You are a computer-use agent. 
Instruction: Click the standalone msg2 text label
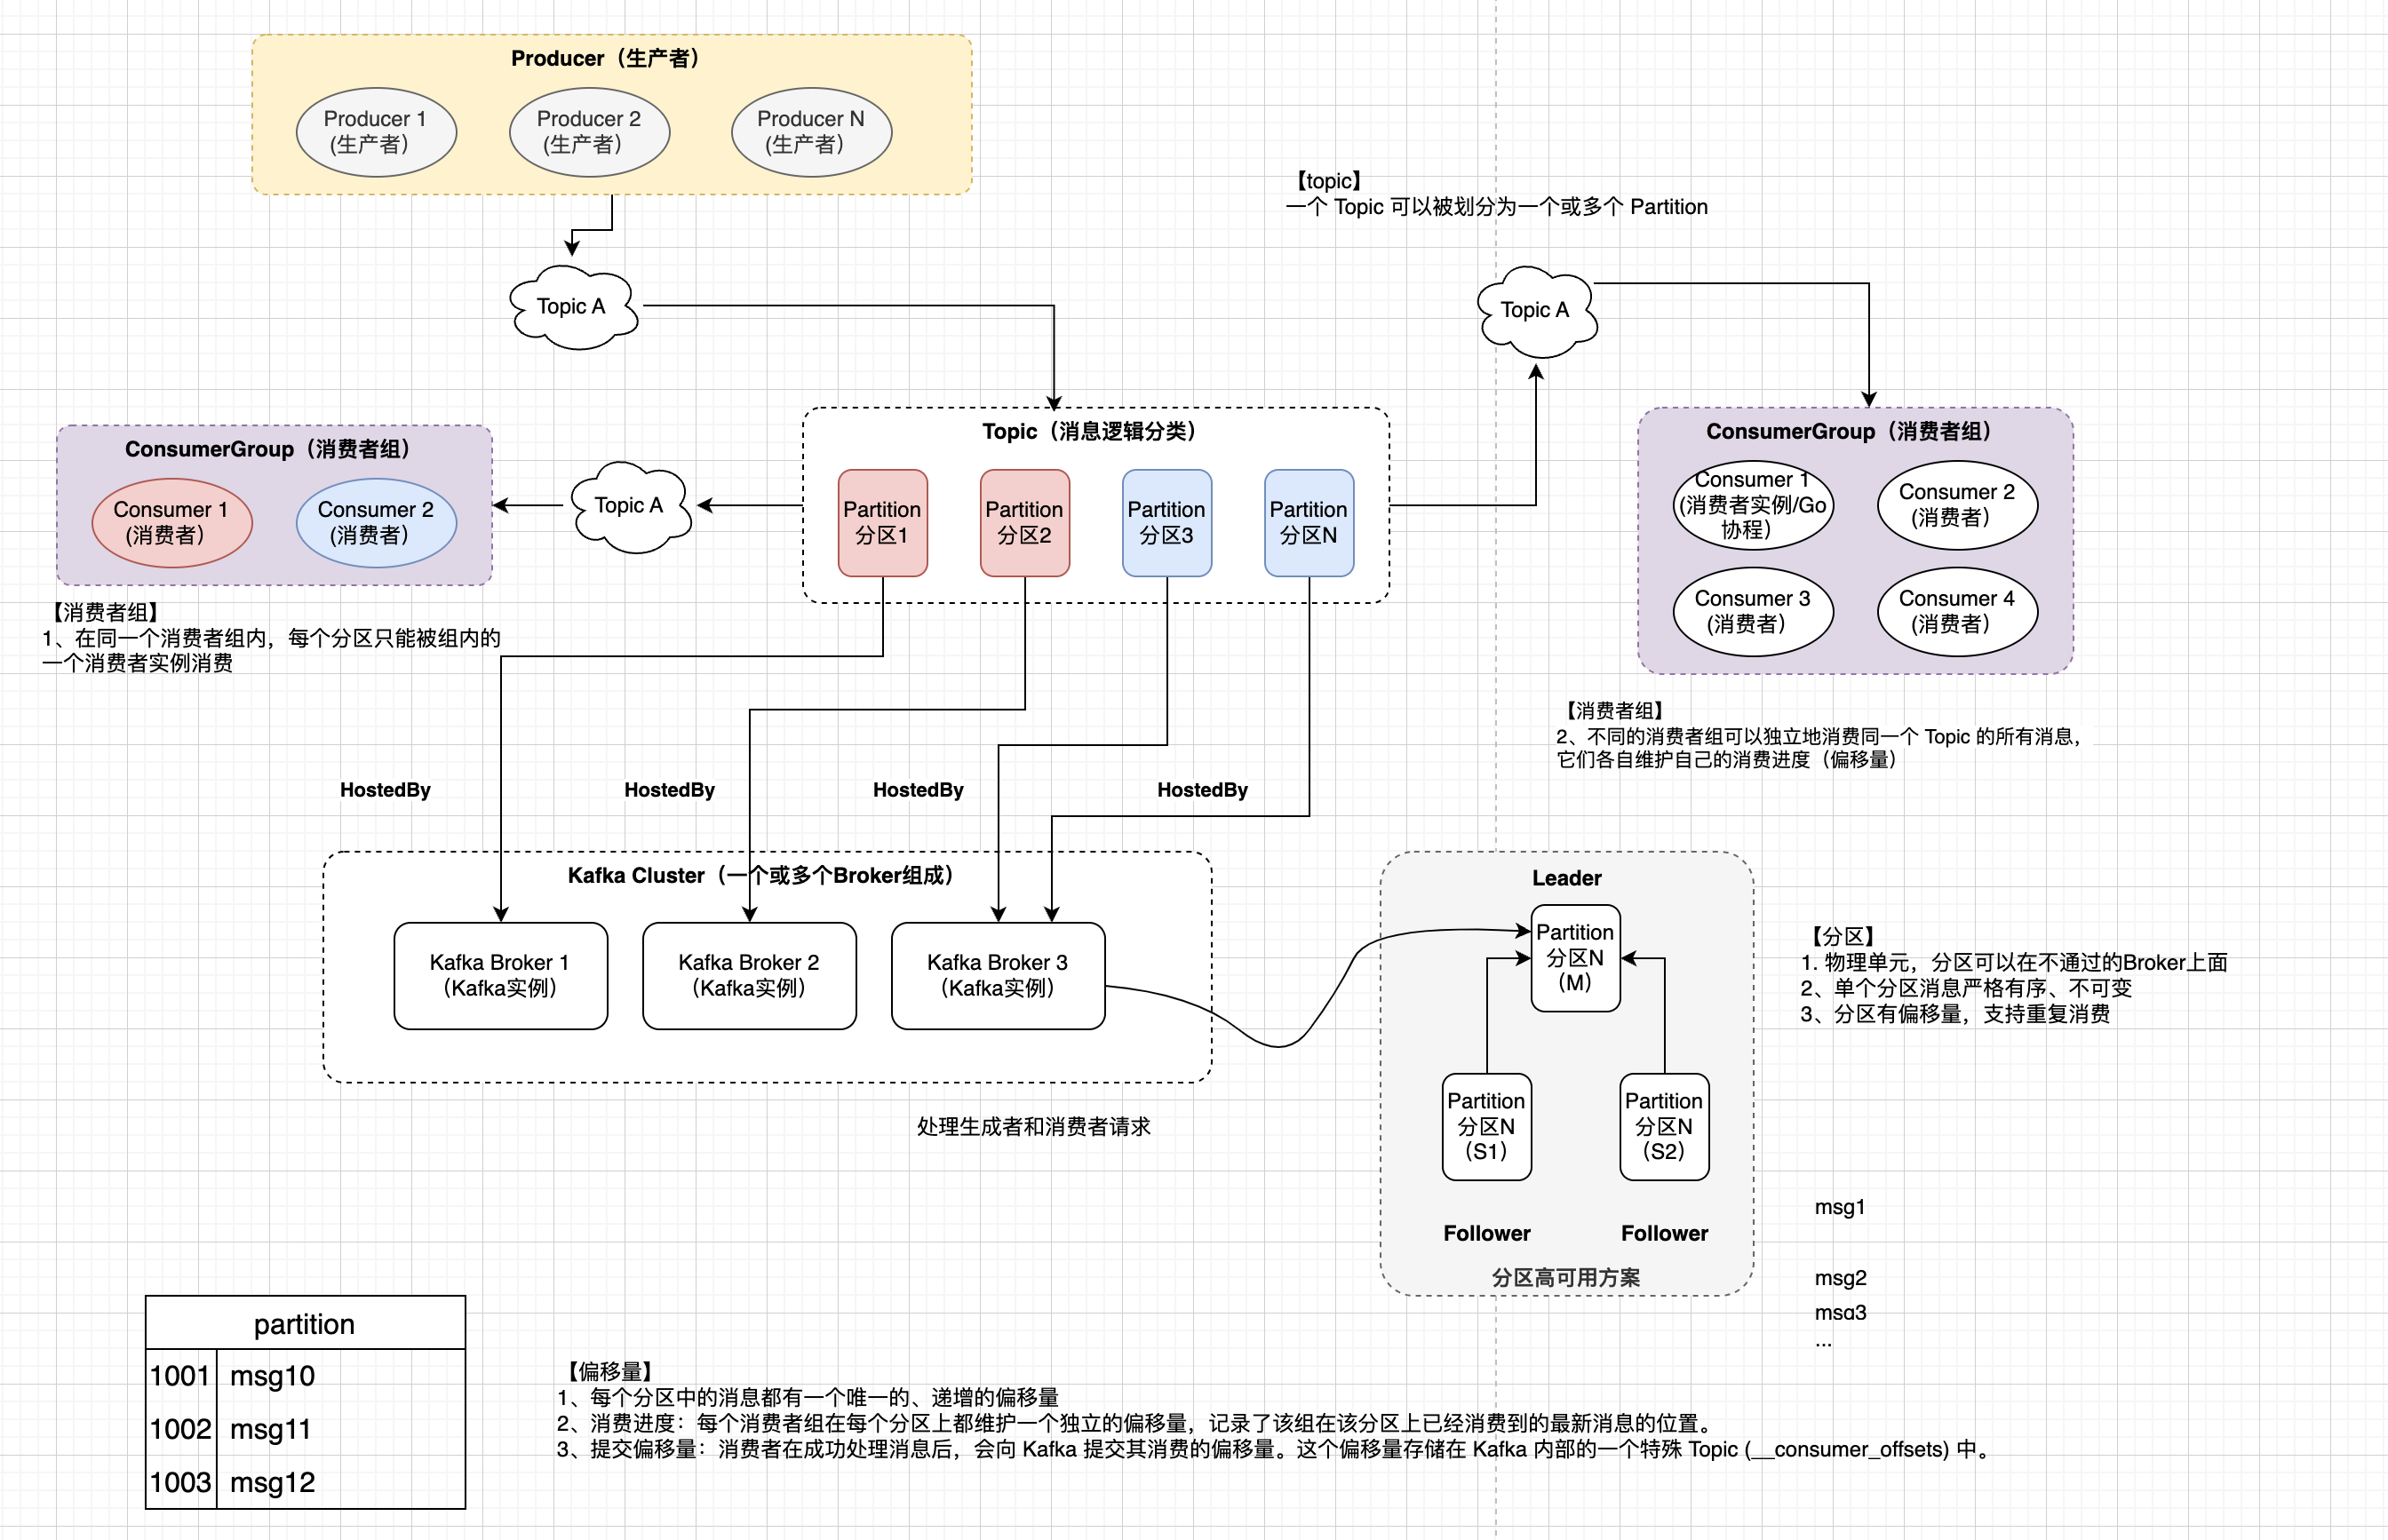coord(1841,1278)
